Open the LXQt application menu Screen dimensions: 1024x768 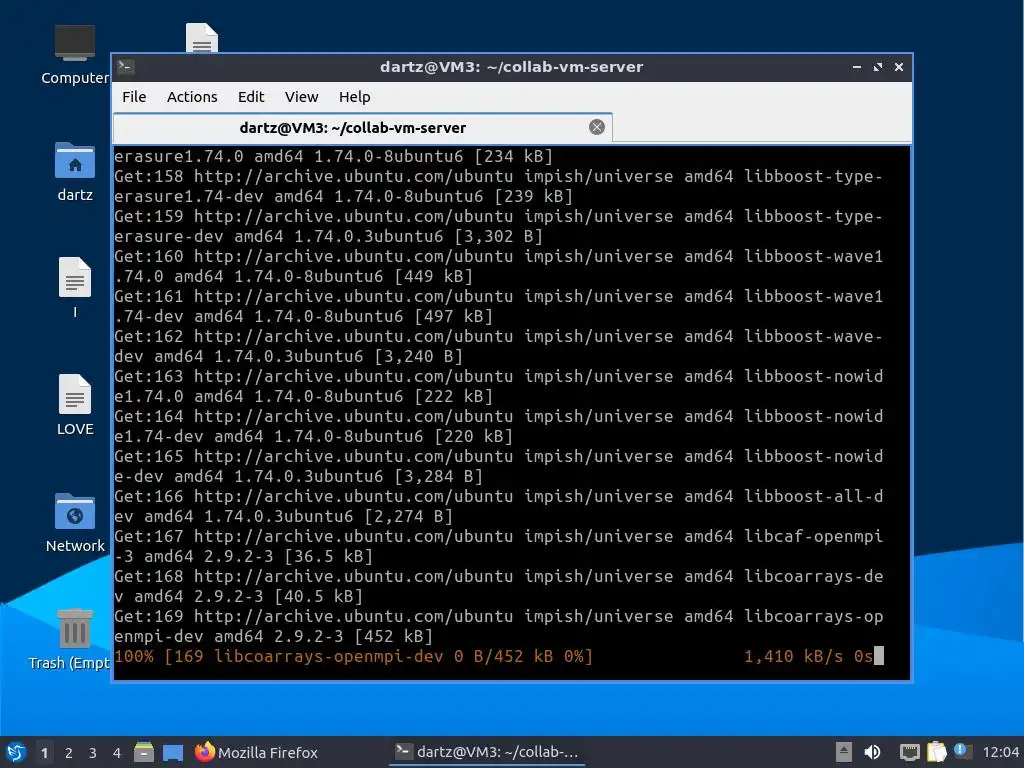(x=16, y=752)
